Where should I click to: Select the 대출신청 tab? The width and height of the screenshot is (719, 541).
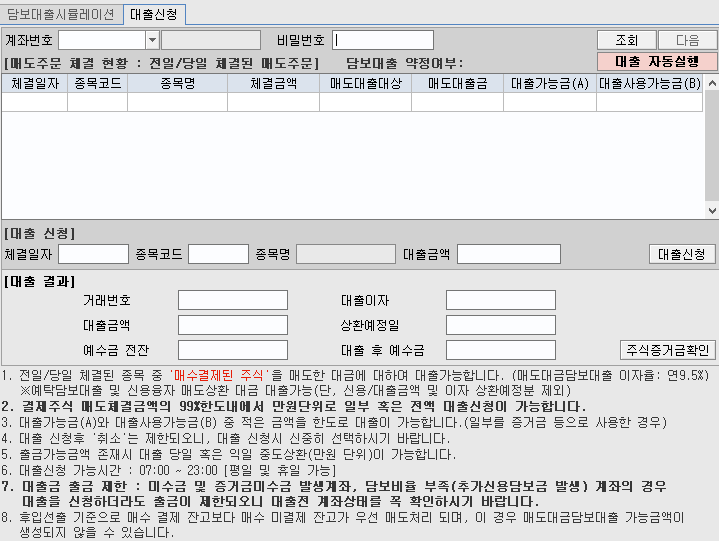(x=154, y=14)
